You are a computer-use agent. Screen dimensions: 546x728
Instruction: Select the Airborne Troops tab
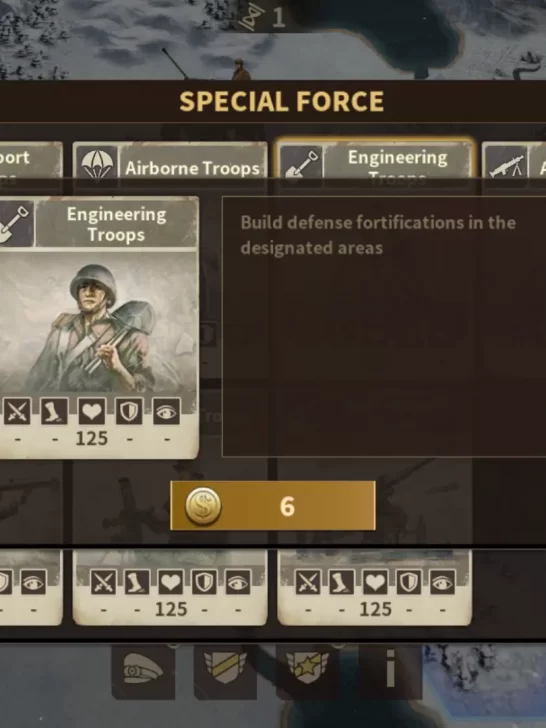pos(170,164)
